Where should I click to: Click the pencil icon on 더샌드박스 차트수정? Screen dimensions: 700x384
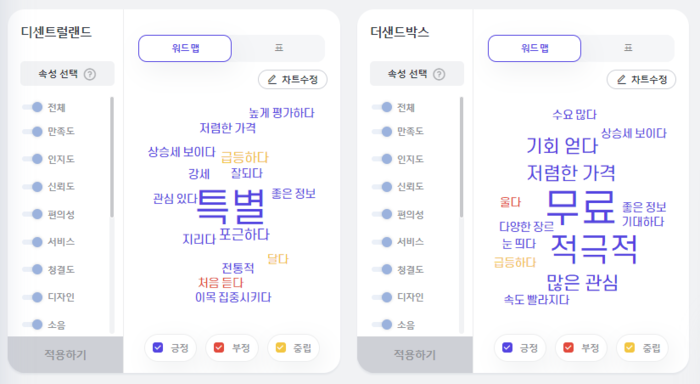click(x=621, y=80)
